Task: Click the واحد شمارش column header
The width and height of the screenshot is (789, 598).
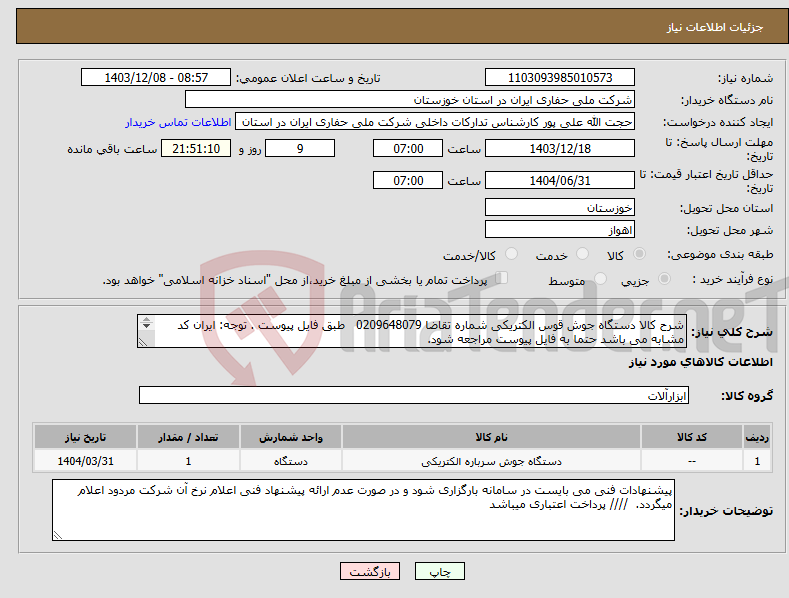Action: point(291,437)
